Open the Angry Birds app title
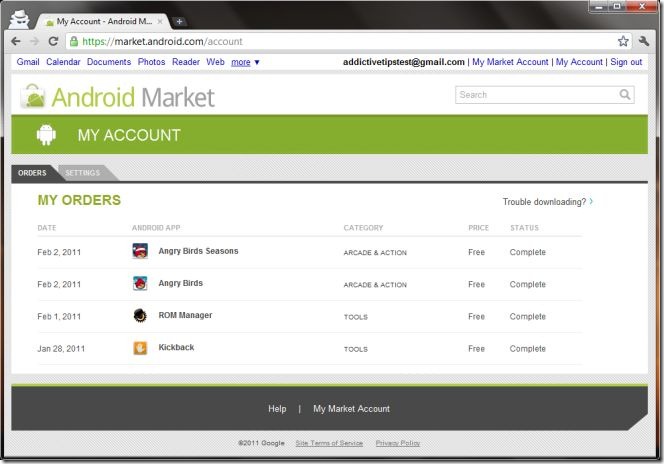The image size is (664, 464). [180, 283]
